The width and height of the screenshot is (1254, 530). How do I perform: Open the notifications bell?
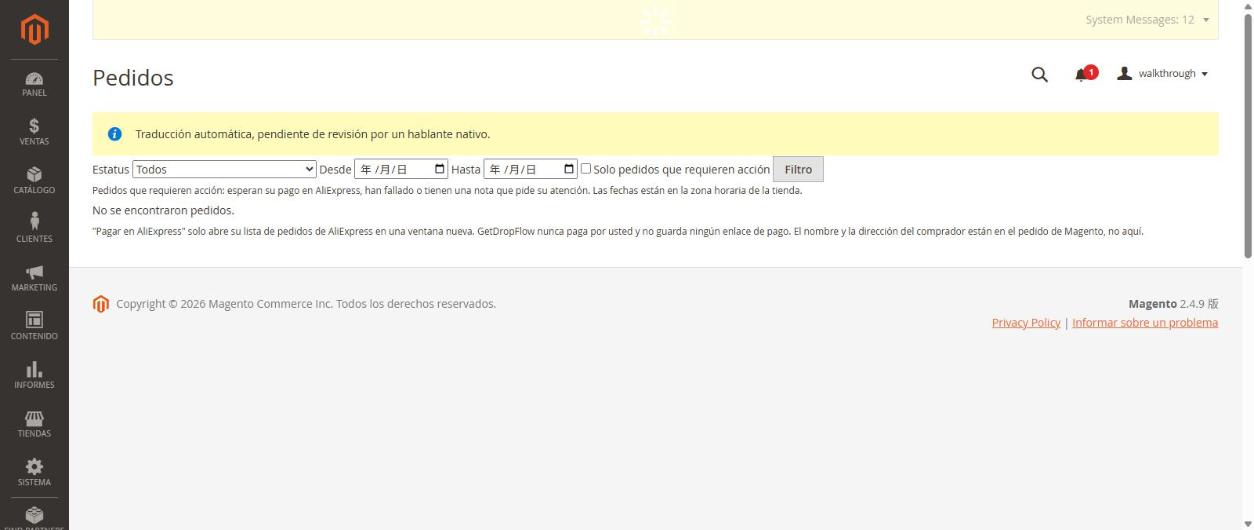[1085, 74]
